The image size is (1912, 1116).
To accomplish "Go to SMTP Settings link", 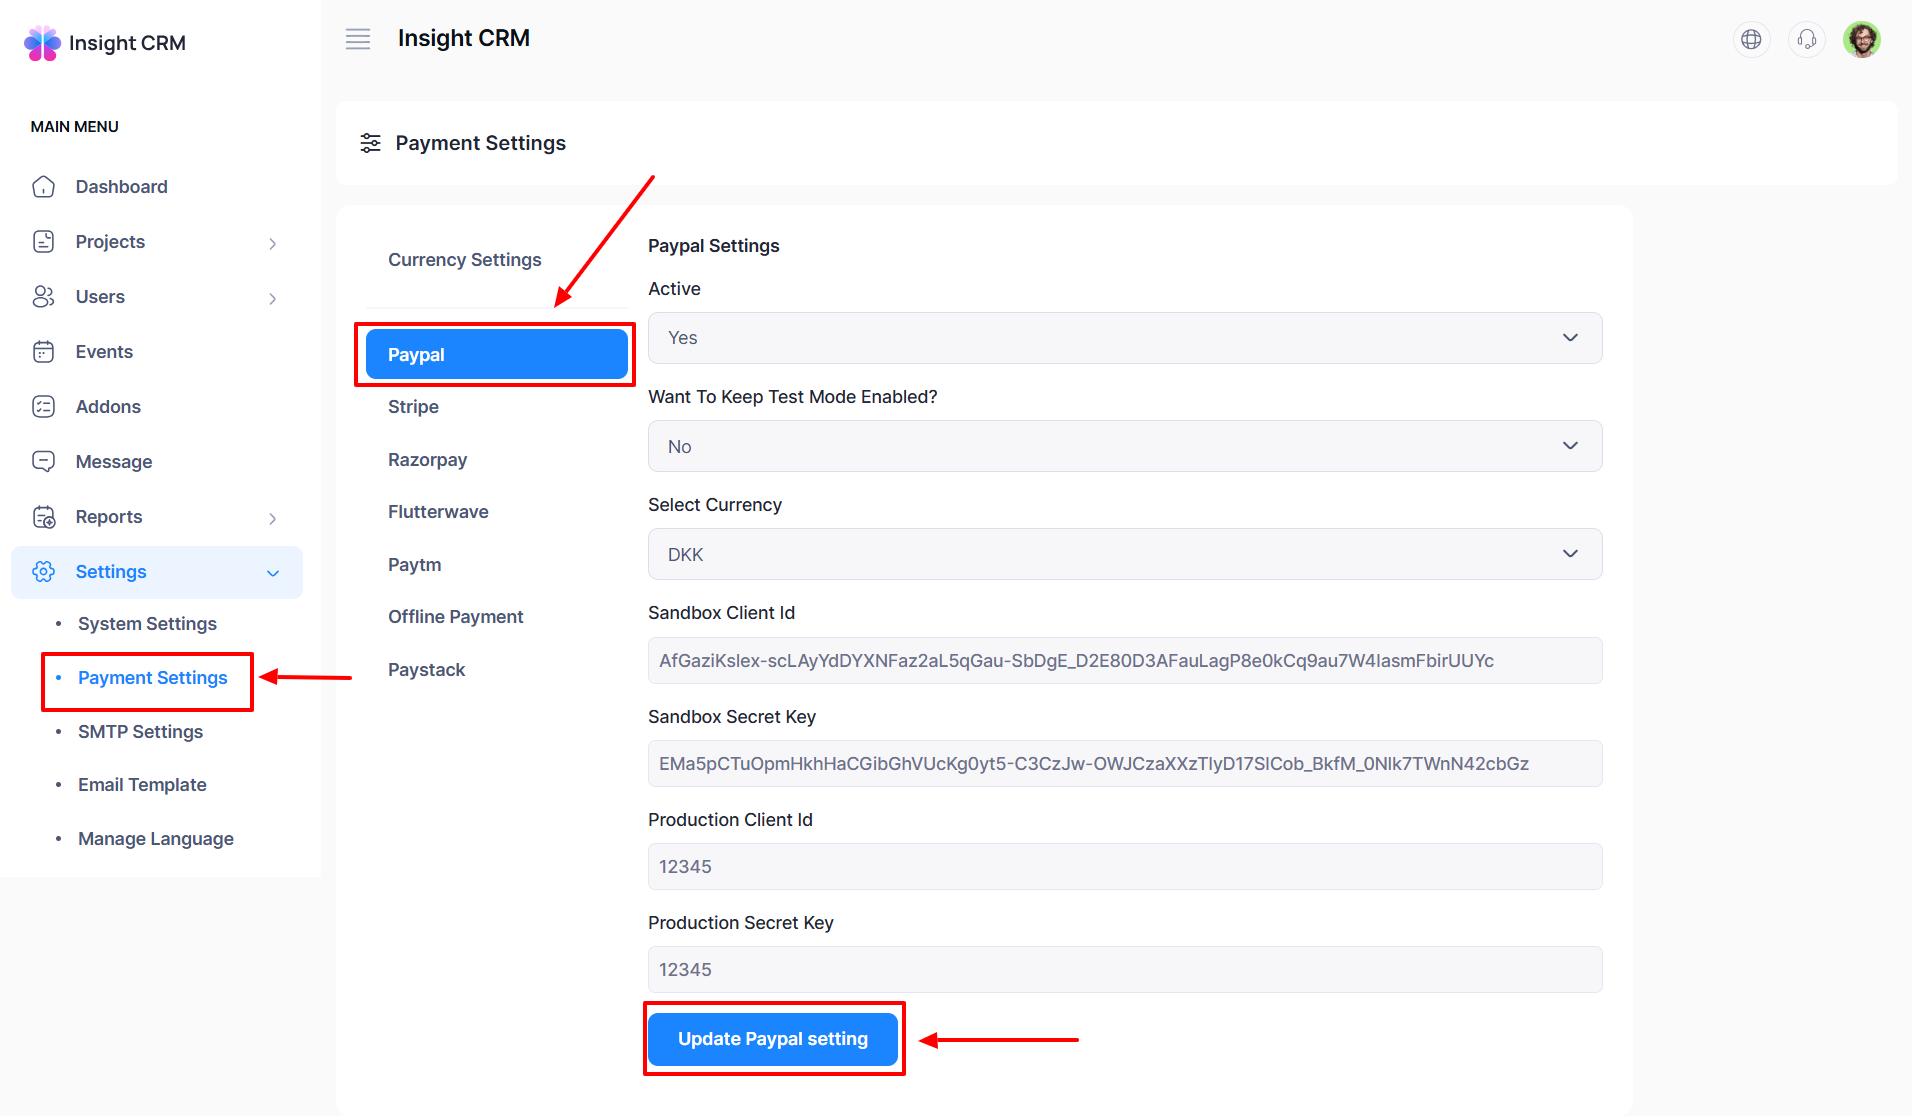I will pos(140,732).
